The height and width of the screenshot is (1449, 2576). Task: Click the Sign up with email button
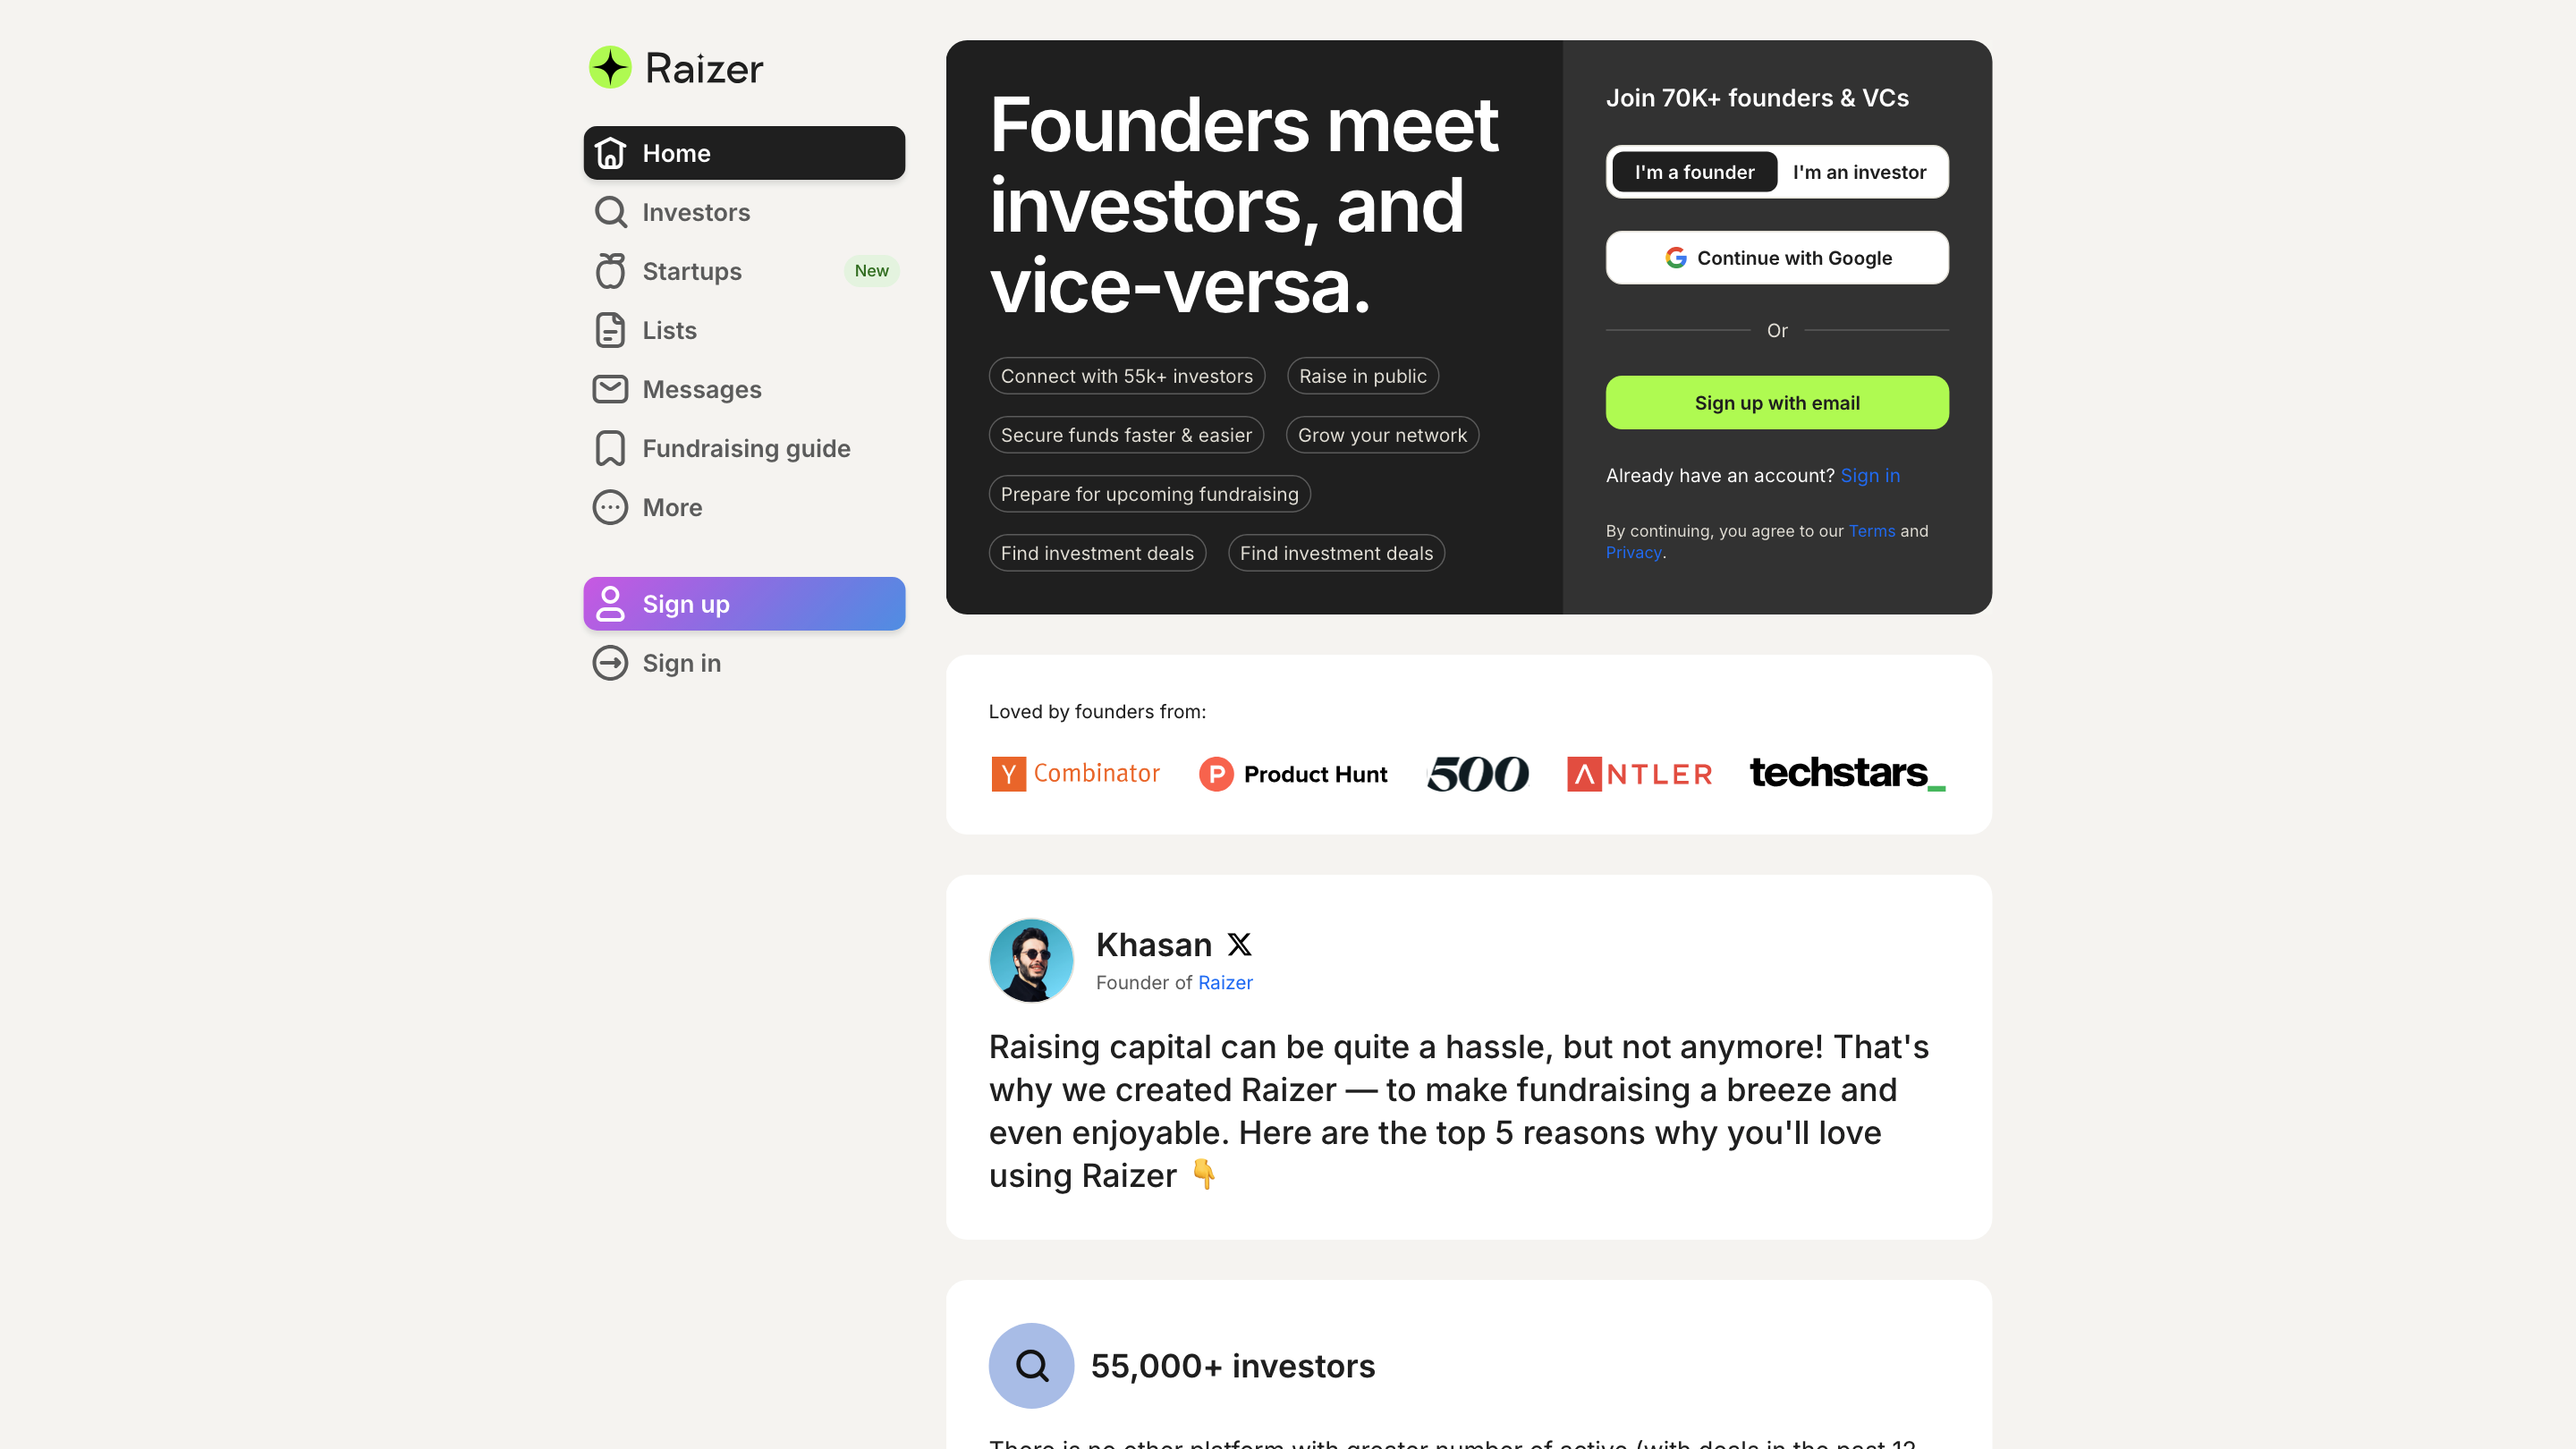1777,402
